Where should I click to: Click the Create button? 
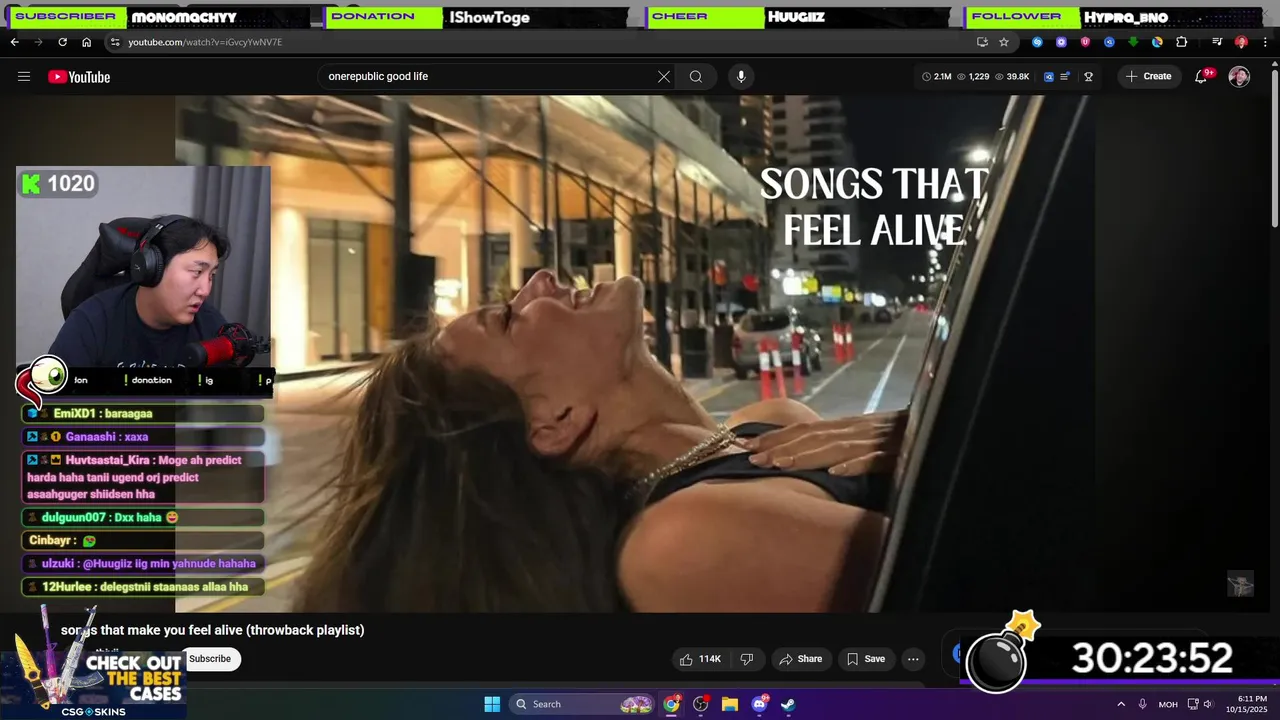[1148, 77]
